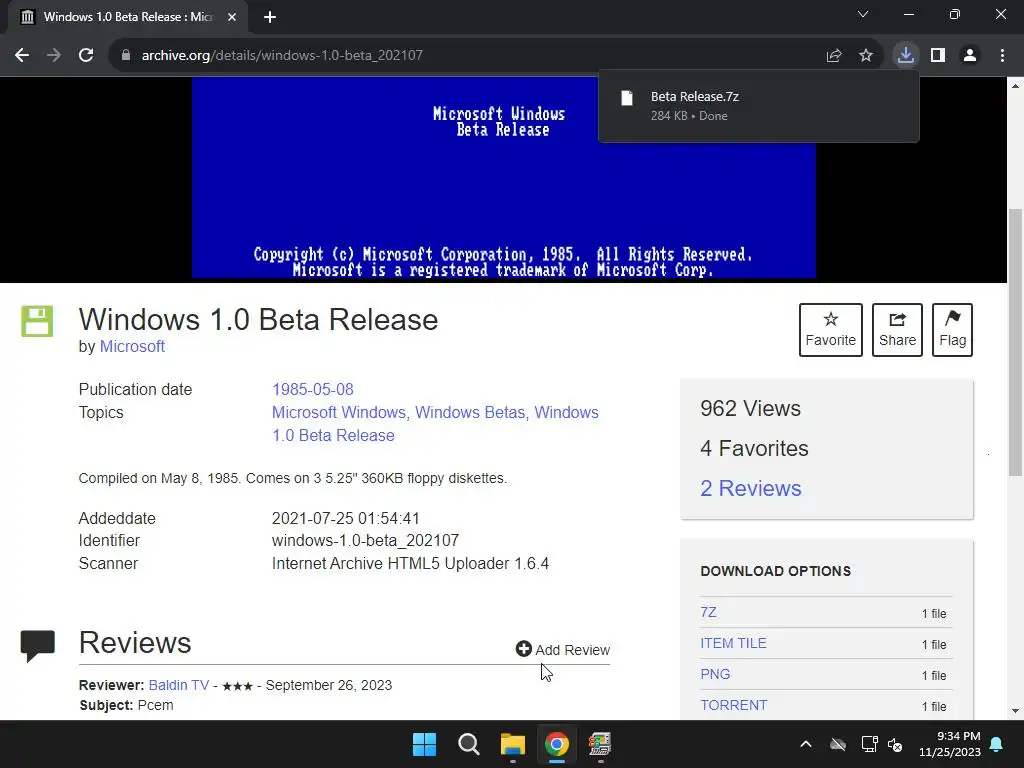Open the notifications bell
The height and width of the screenshot is (768, 1024).
(x=997, y=744)
